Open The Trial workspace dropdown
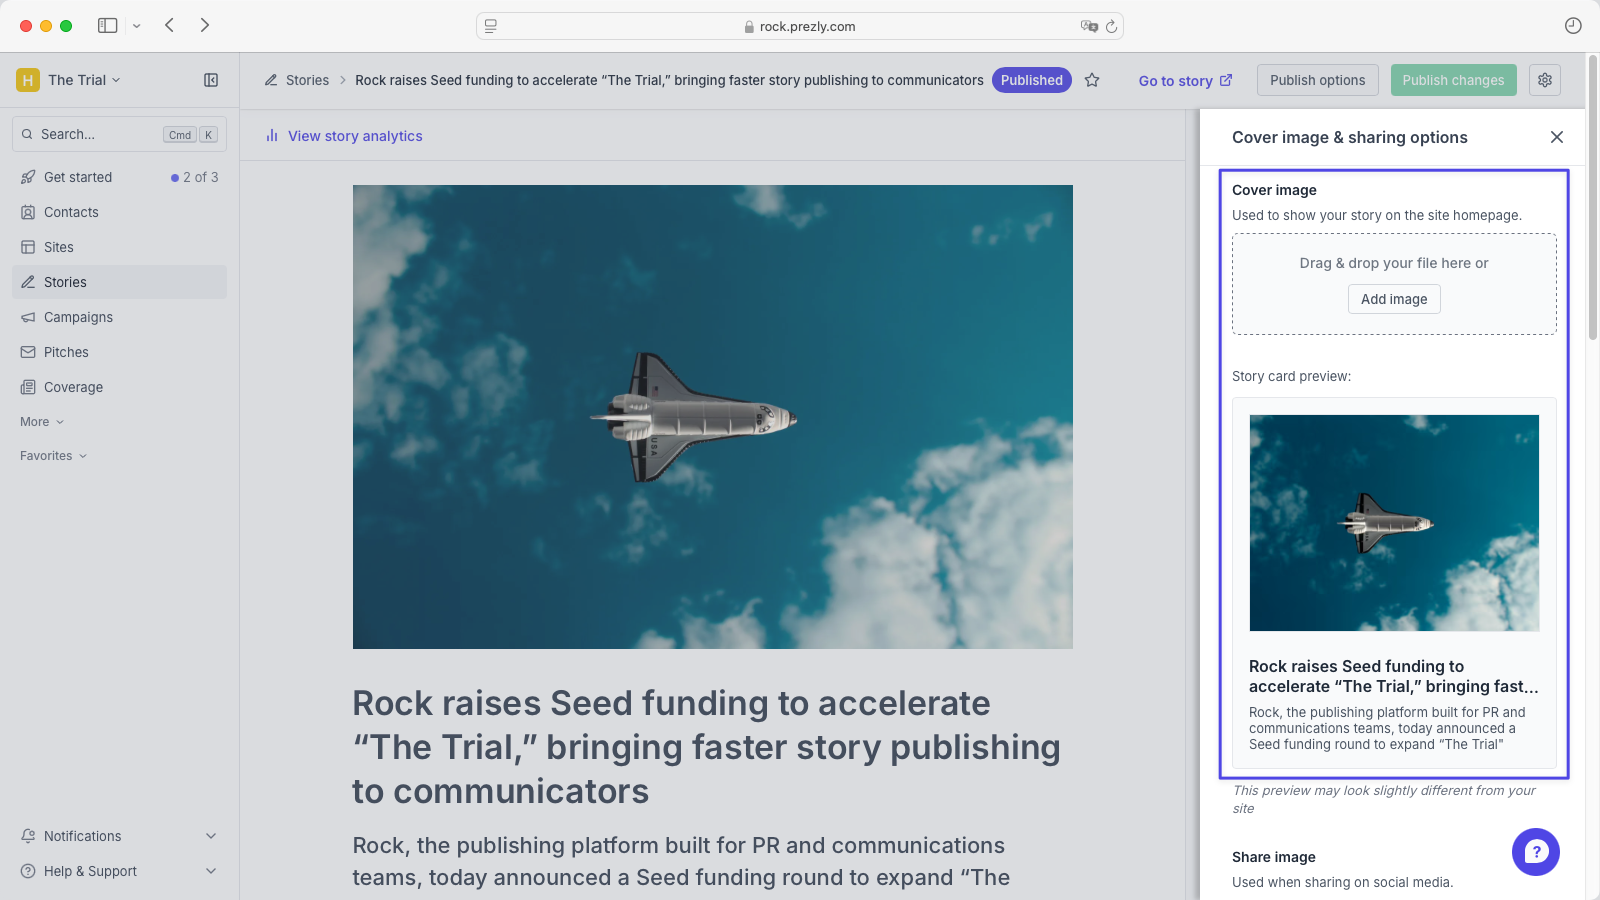1600x900 pixels. (x=84, y=80)
